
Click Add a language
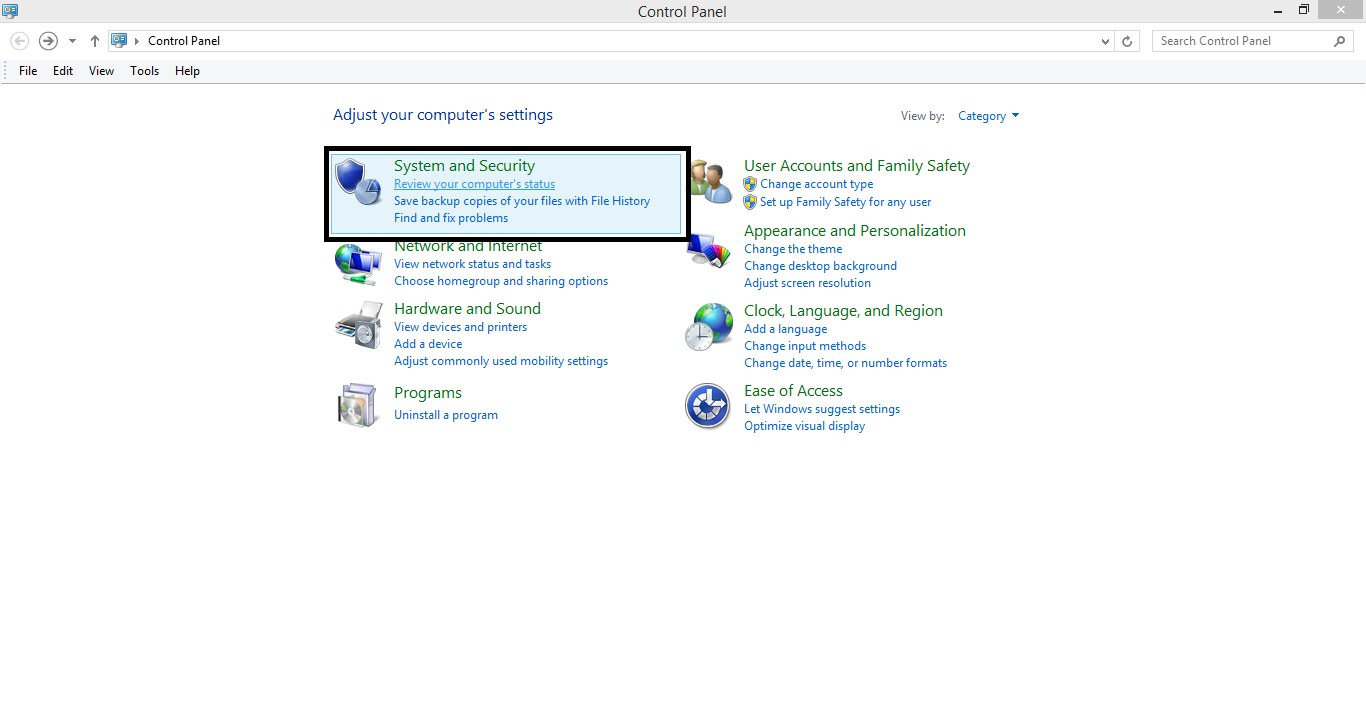pos(786,329)
